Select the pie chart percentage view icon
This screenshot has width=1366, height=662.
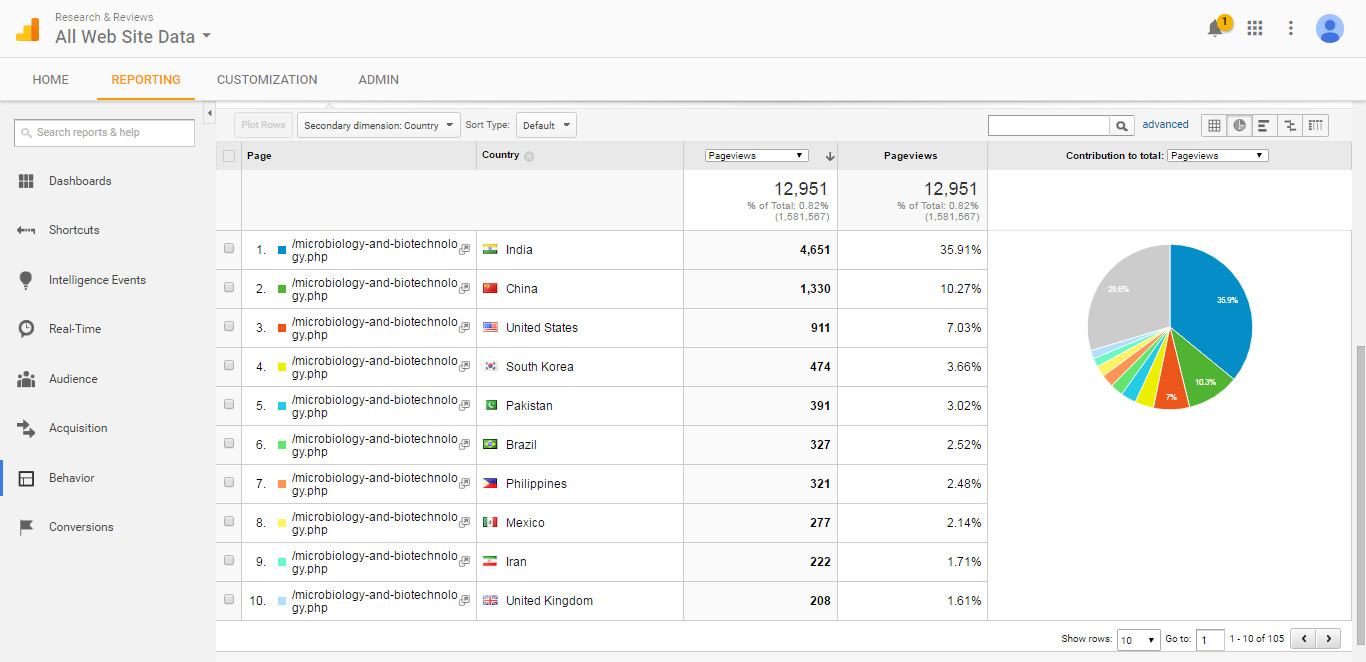pos(1239,125)
